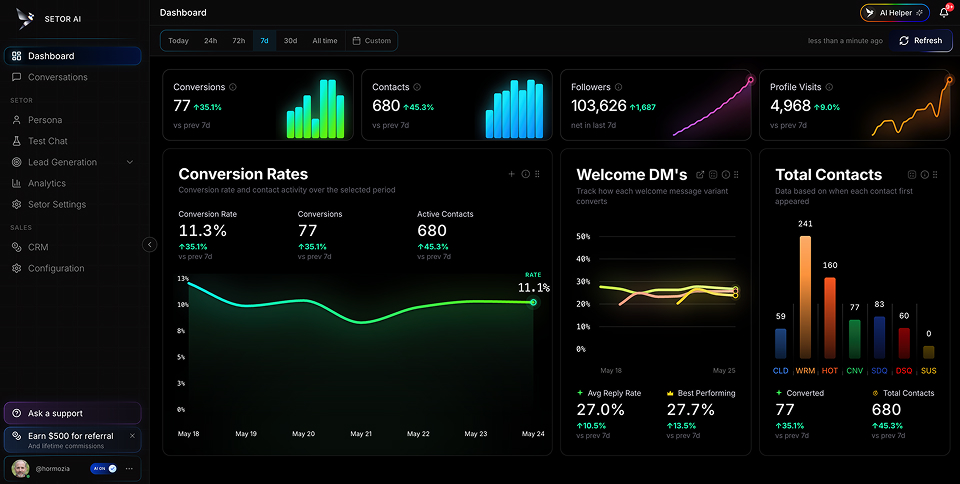Click the HOT bar showing 160
Image resolution: width=960 pixels, height=484 pixels.
(x=830, y=318)
